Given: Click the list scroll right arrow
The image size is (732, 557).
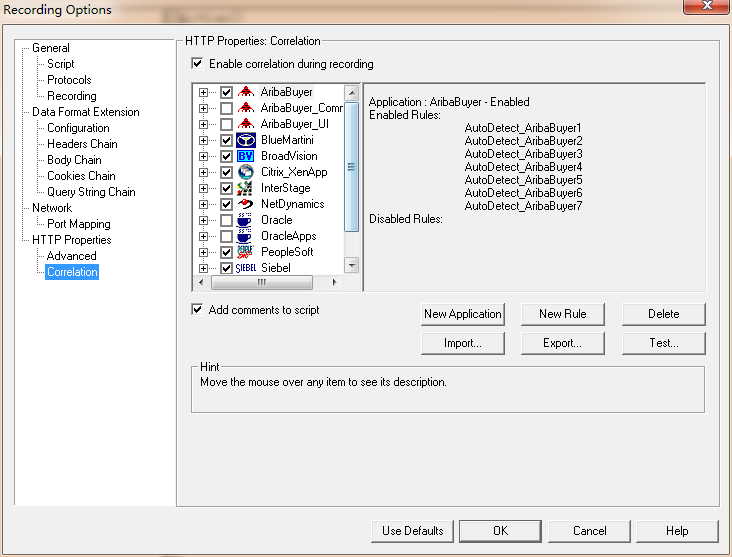Looking at the screenshot, I should [x=334, y=282].
